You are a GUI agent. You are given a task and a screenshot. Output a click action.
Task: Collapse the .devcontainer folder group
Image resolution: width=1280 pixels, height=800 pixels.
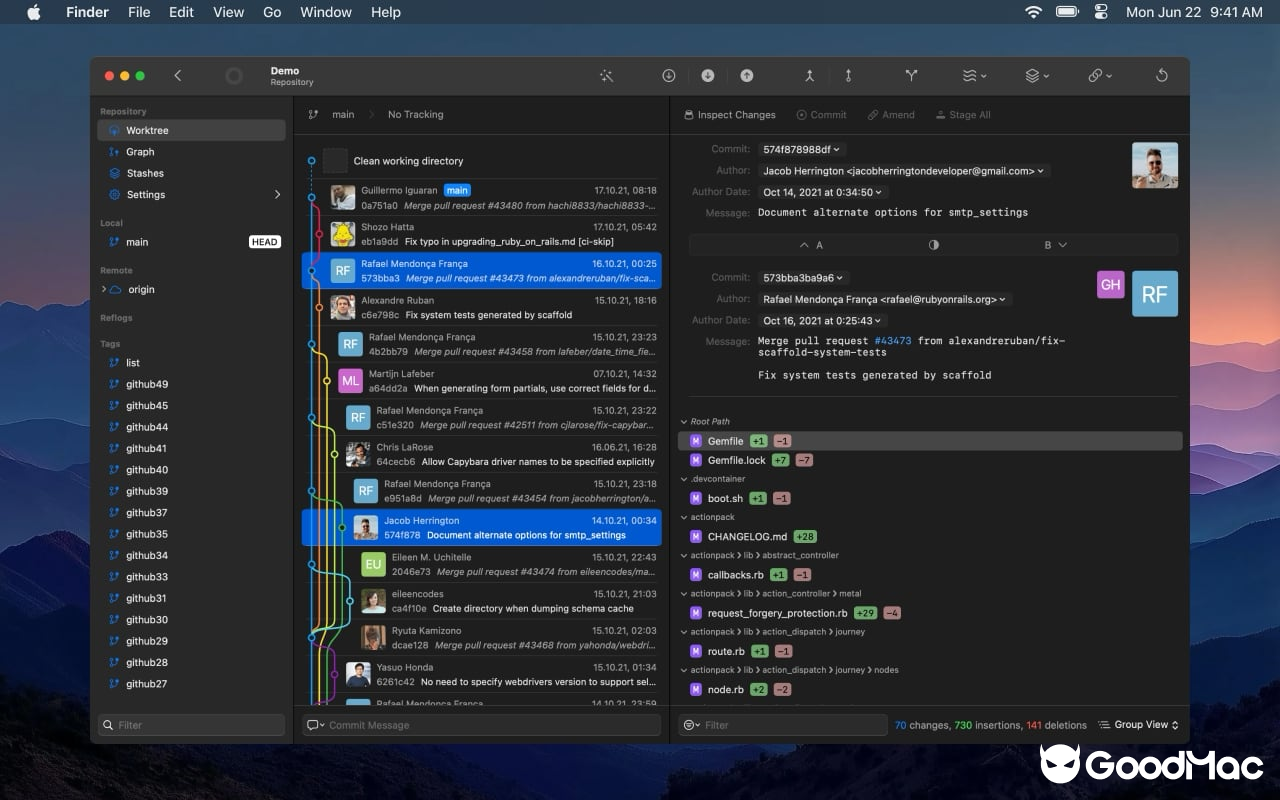[x=684, y=479]
